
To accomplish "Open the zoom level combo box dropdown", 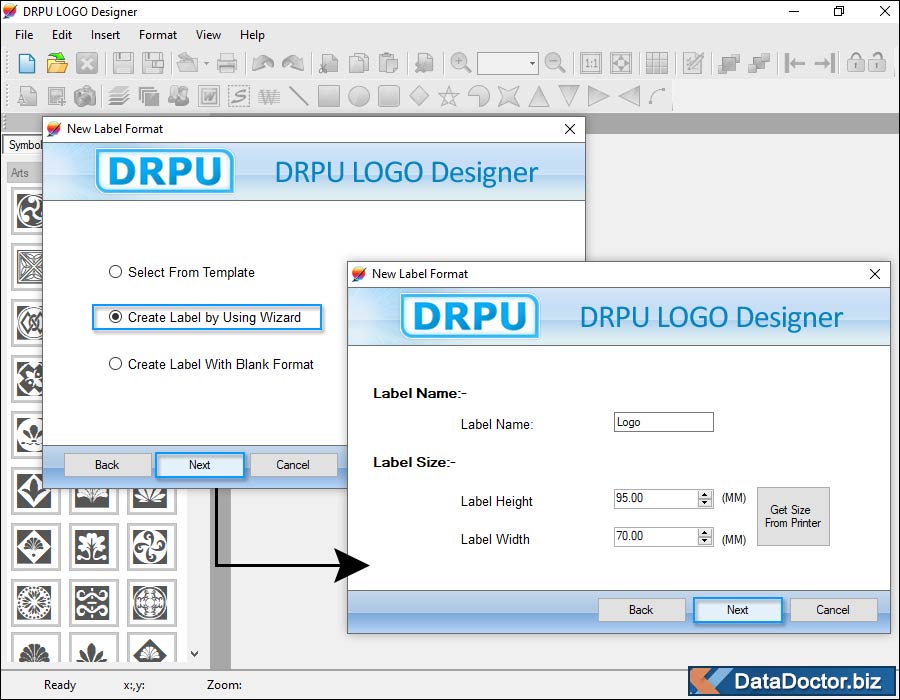I will 533,63.
